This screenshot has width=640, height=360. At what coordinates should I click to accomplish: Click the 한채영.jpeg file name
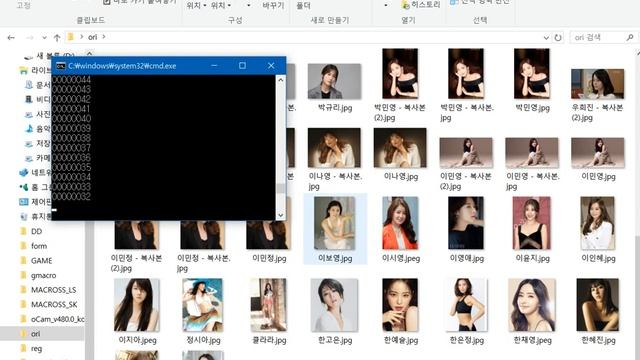point(532,340)
